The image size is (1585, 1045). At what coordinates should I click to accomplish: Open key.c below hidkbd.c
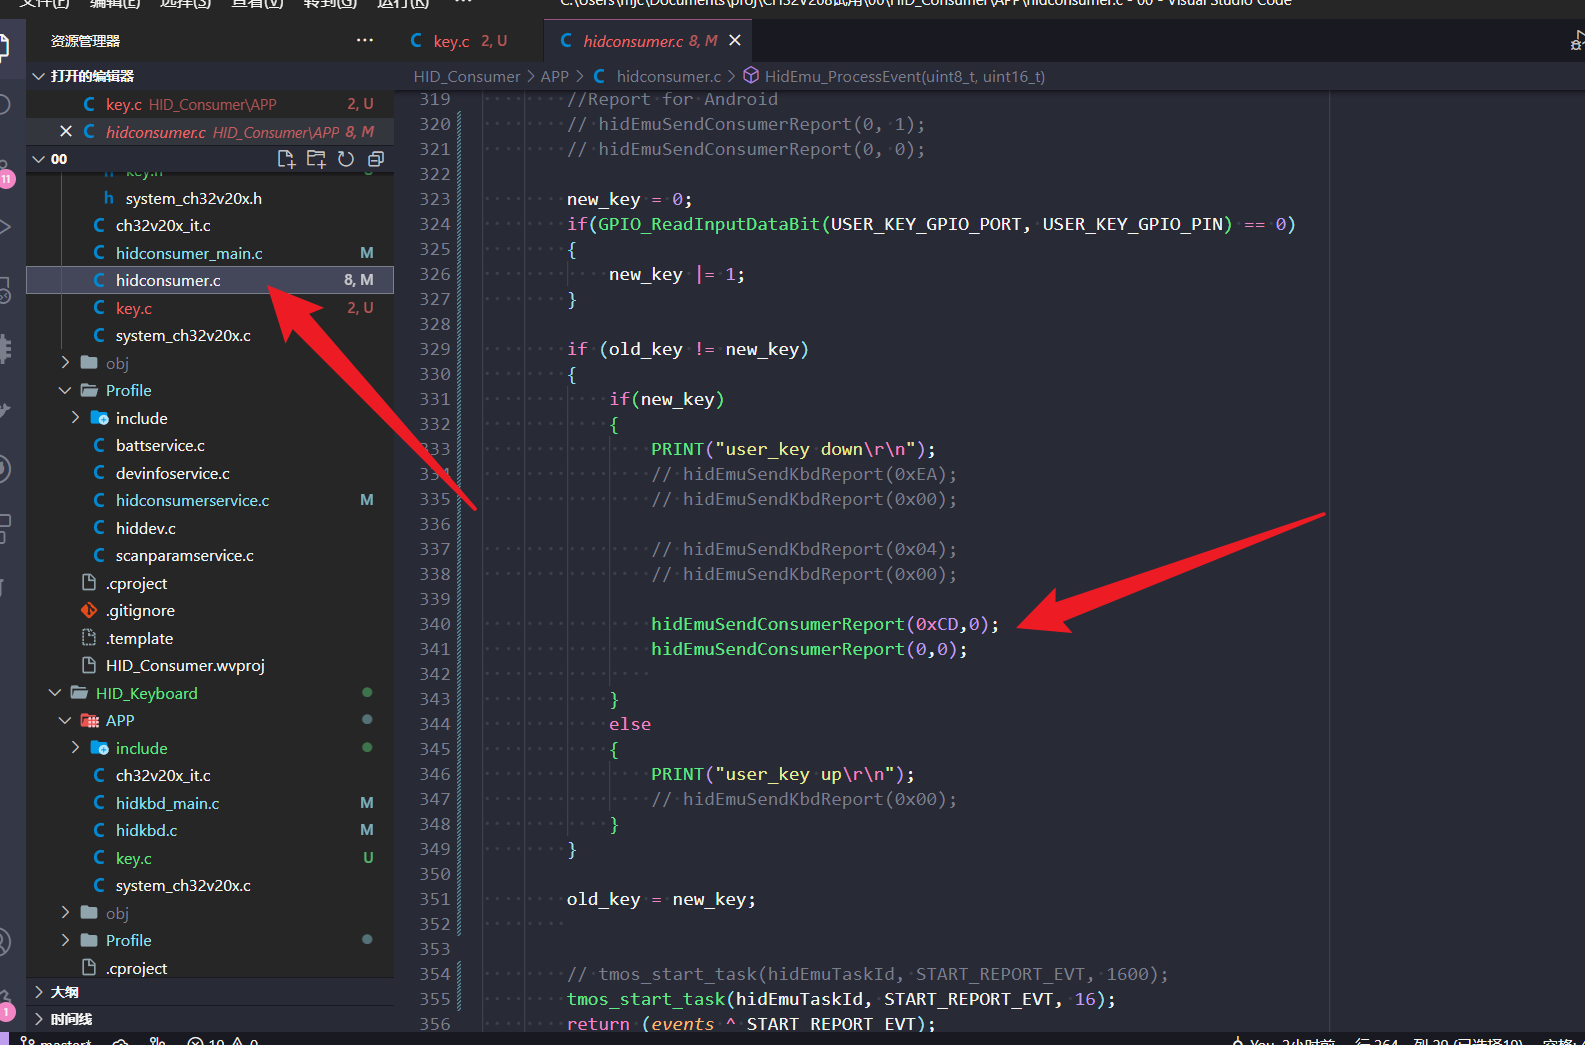pyautogui.click(x=210, y=858)
